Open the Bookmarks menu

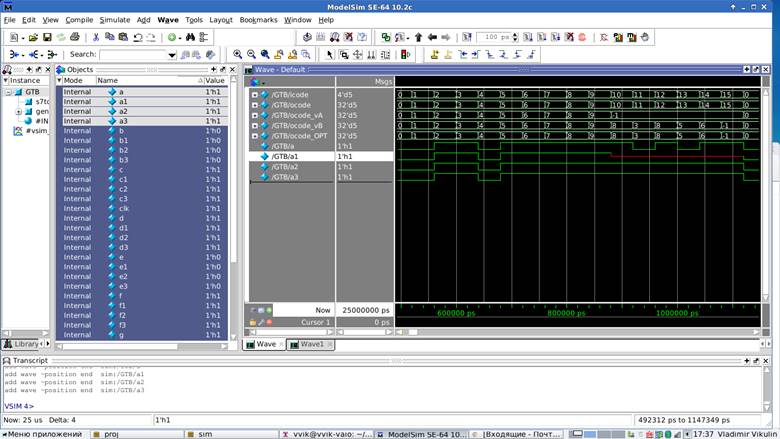(x=258, y=19)
